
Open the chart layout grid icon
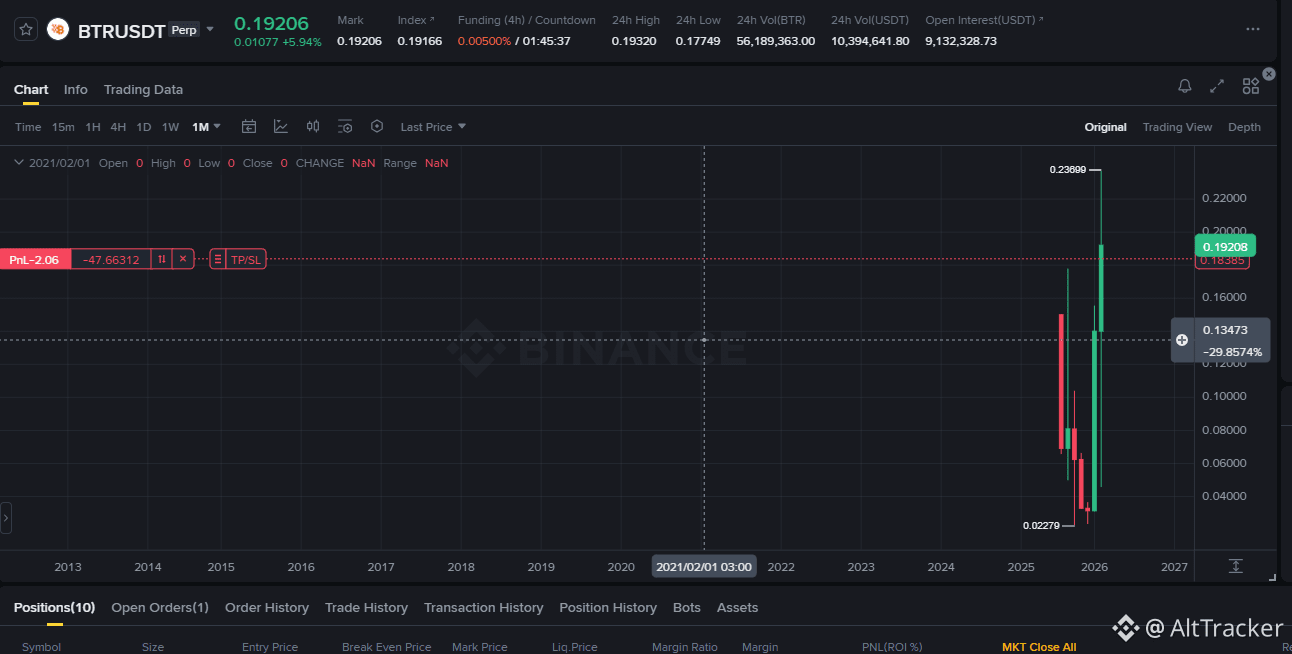click(1251, 87)
